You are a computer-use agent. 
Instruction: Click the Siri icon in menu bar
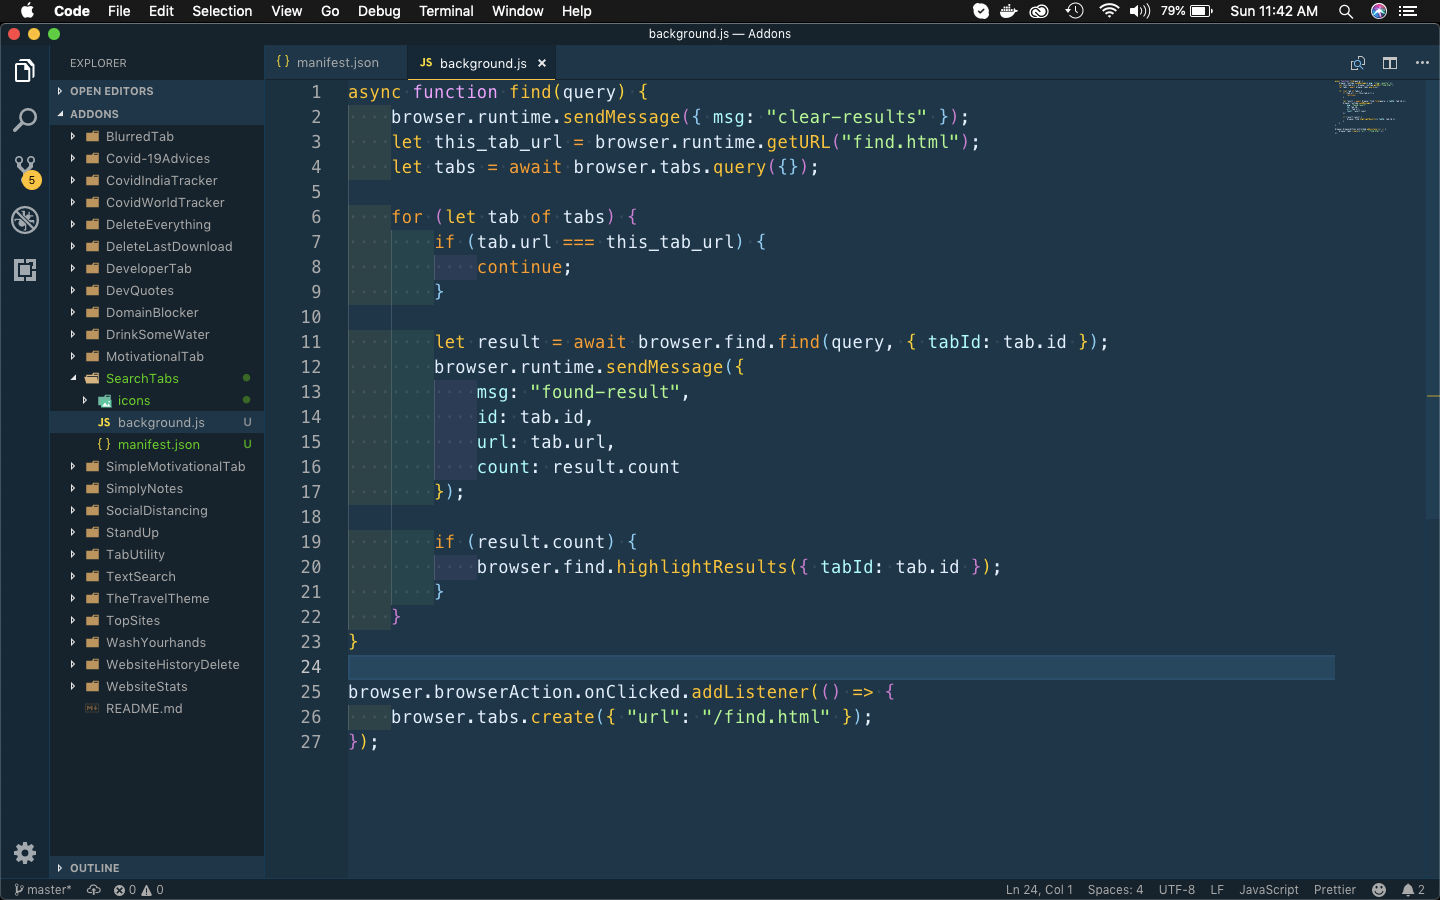pos(1379,11)
